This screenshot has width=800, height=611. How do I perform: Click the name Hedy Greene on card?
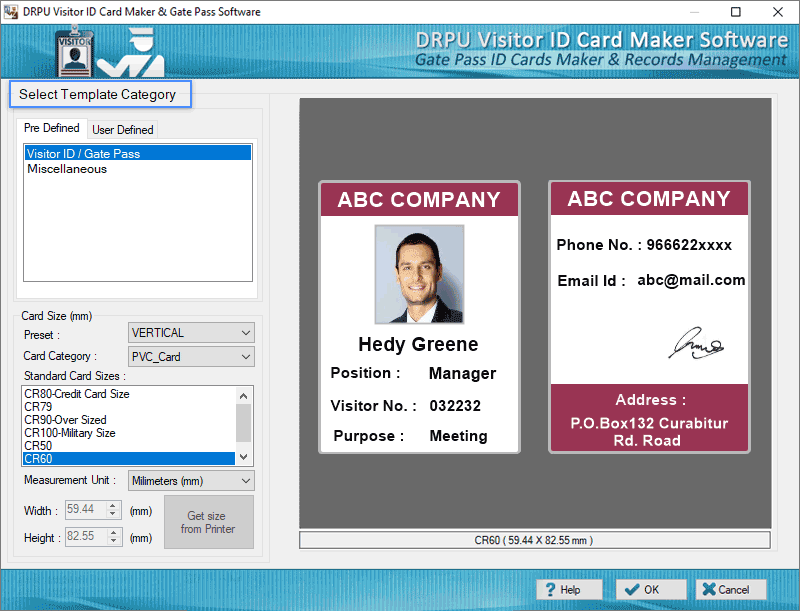[418, 344]
